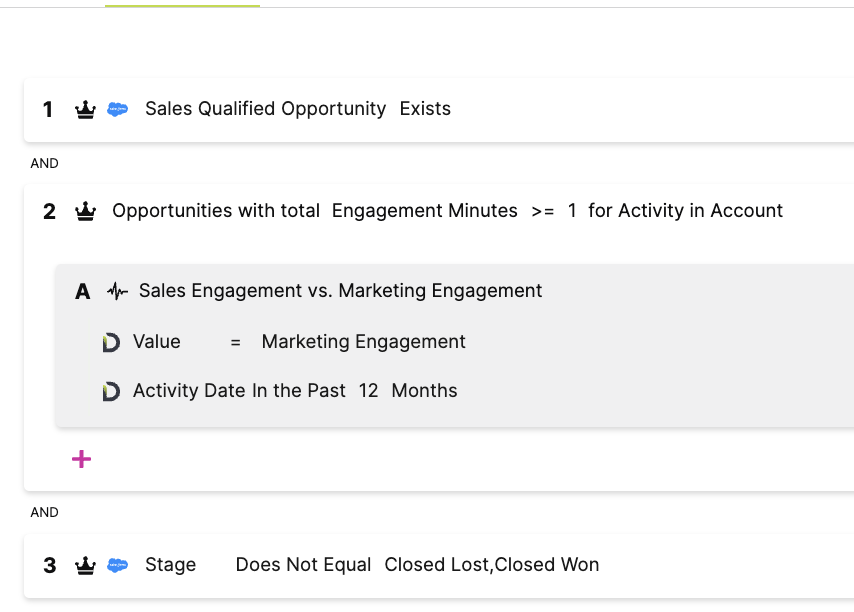Click the Closed Lost,Closed Won value
Screen dimensions: 854x612
491,565
